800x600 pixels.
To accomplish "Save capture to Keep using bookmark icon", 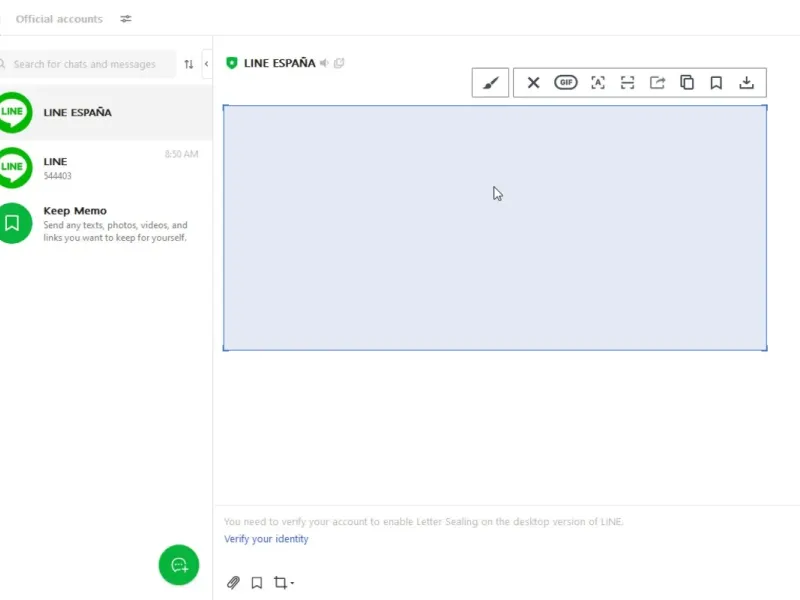I will pos(716,83).
